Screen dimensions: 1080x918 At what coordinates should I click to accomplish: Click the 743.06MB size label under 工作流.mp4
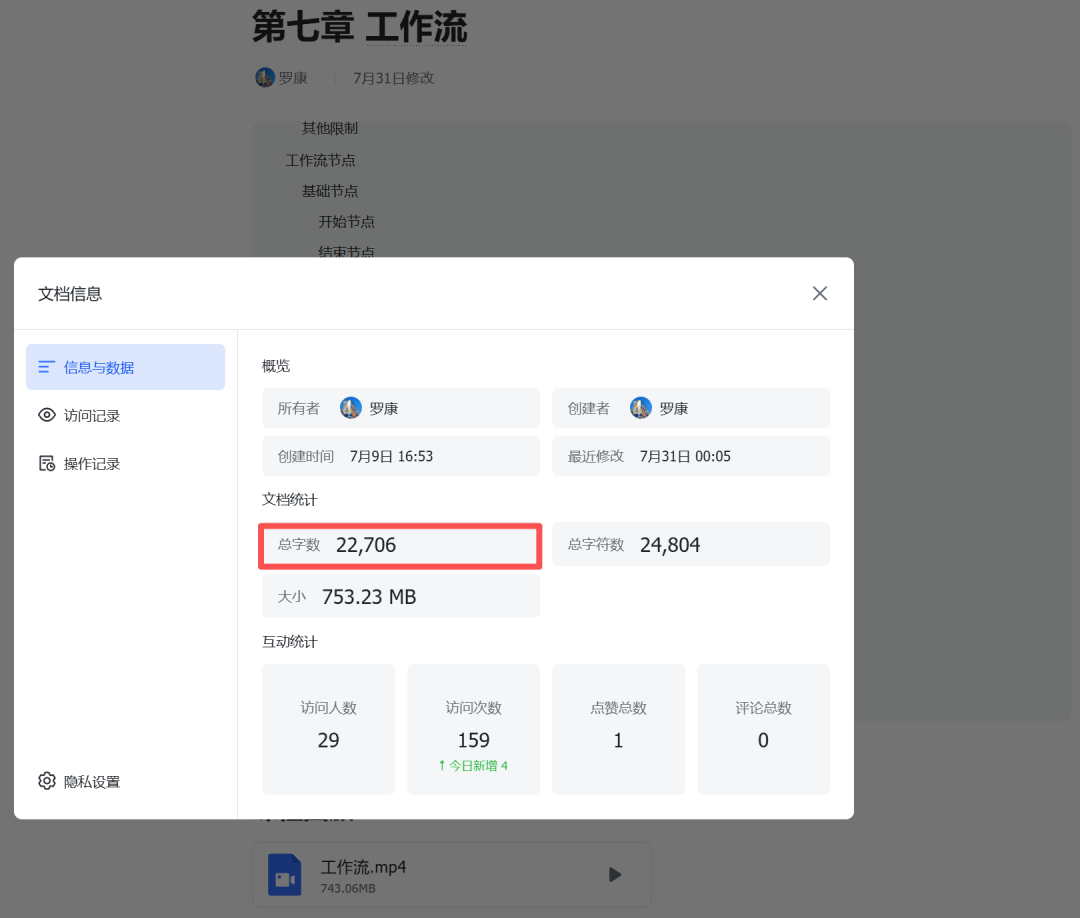click(x=348, y=888)
